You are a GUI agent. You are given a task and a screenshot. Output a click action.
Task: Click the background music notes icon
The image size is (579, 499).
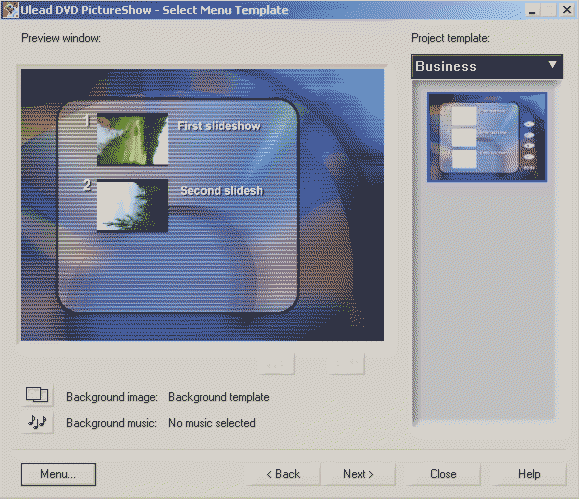point(37,421)
